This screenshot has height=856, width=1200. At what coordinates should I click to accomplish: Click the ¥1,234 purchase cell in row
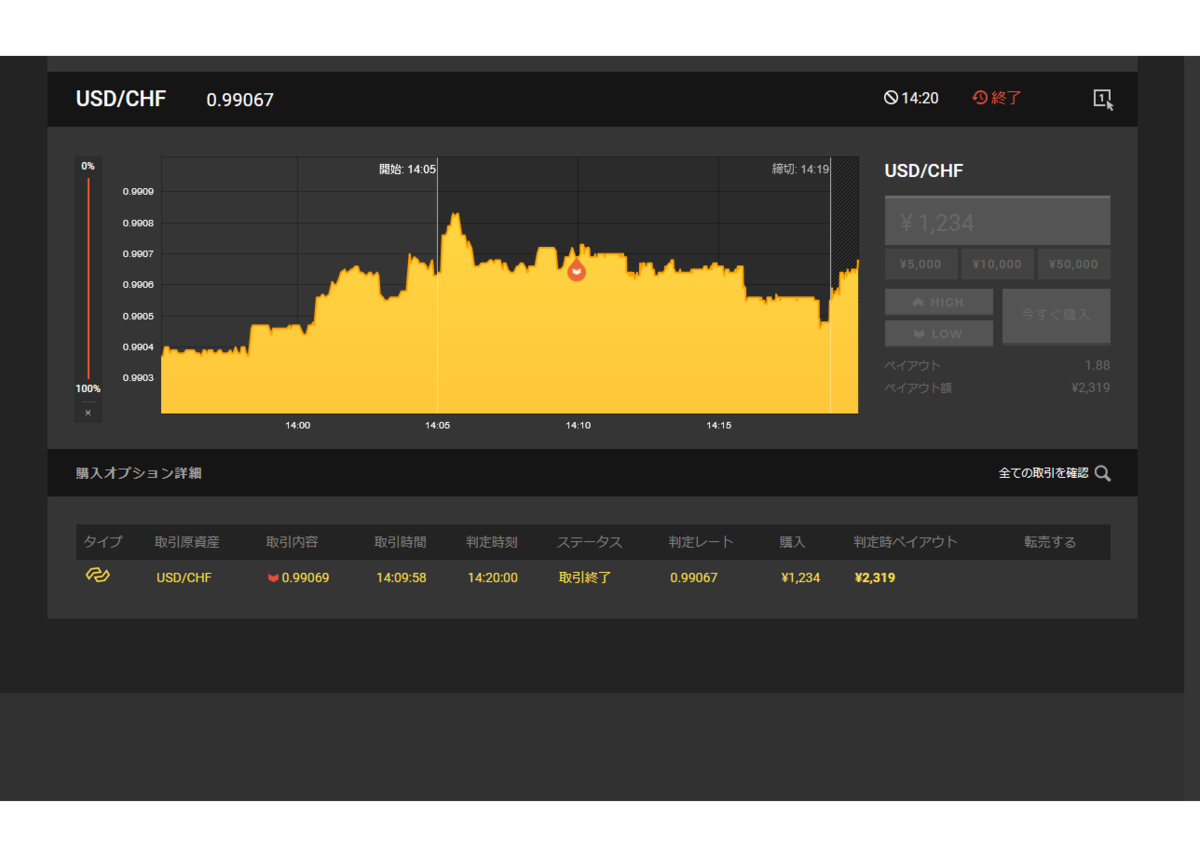point(800,577)
